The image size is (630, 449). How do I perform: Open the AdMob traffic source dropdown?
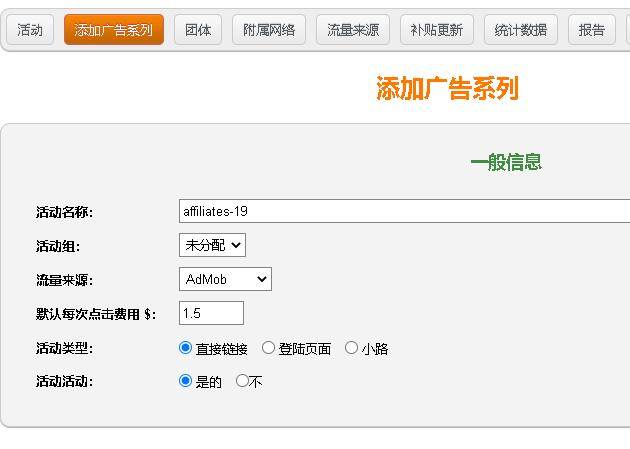point(225,279)
